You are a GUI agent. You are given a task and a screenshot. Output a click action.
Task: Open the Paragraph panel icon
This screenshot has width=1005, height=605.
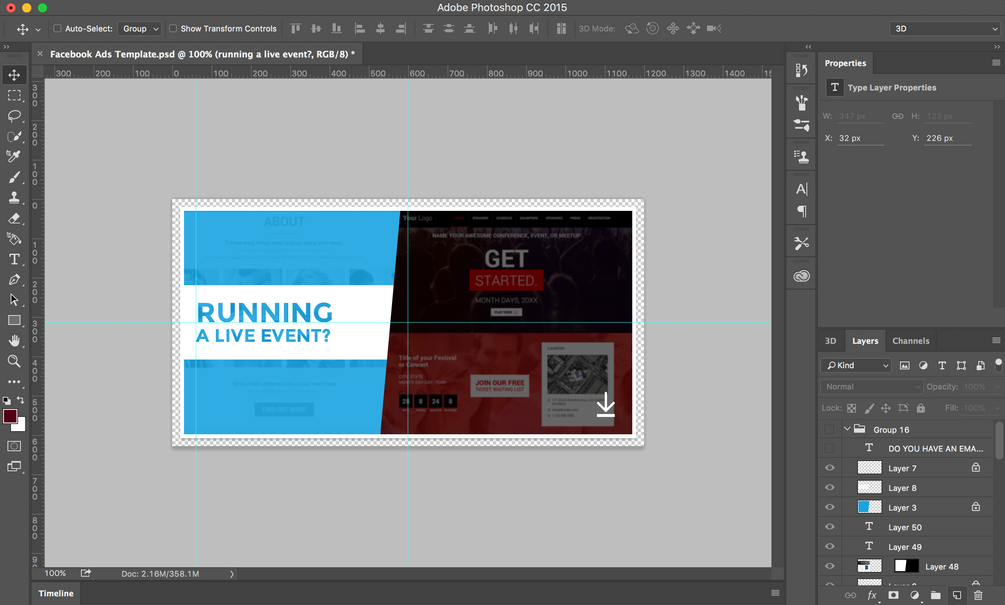point(801,211)
